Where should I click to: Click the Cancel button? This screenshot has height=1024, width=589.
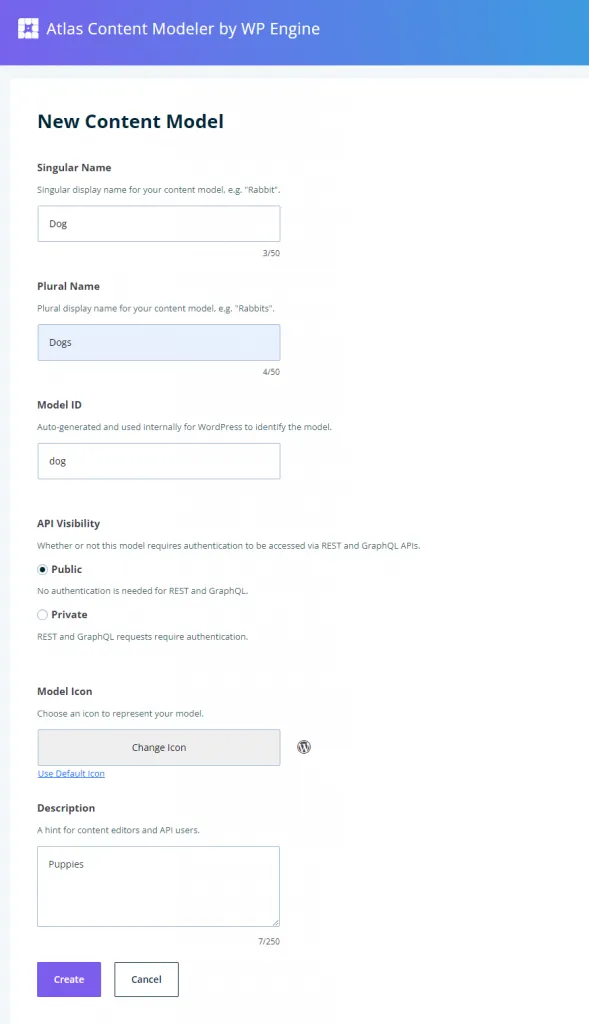click(146, 979)
